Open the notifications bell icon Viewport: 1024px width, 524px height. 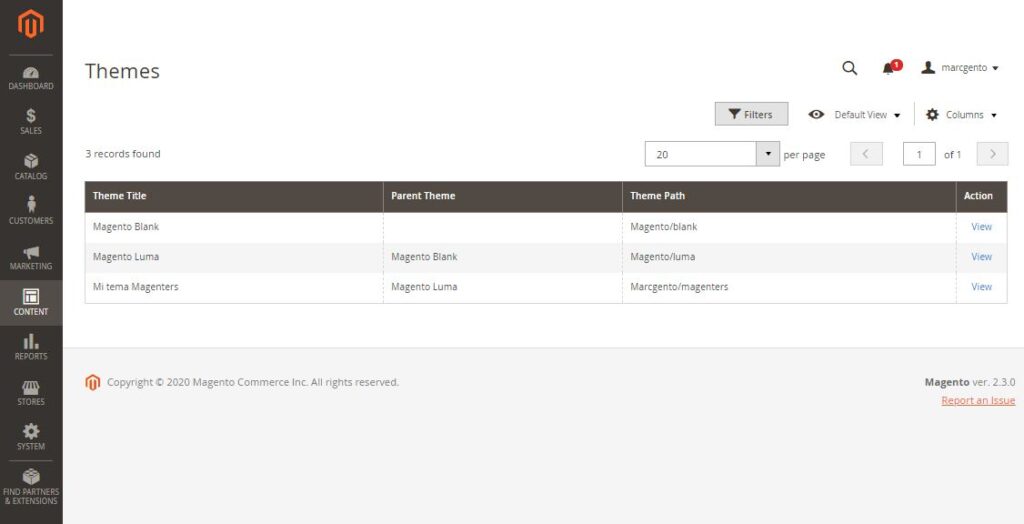click(x=888, y=68)
